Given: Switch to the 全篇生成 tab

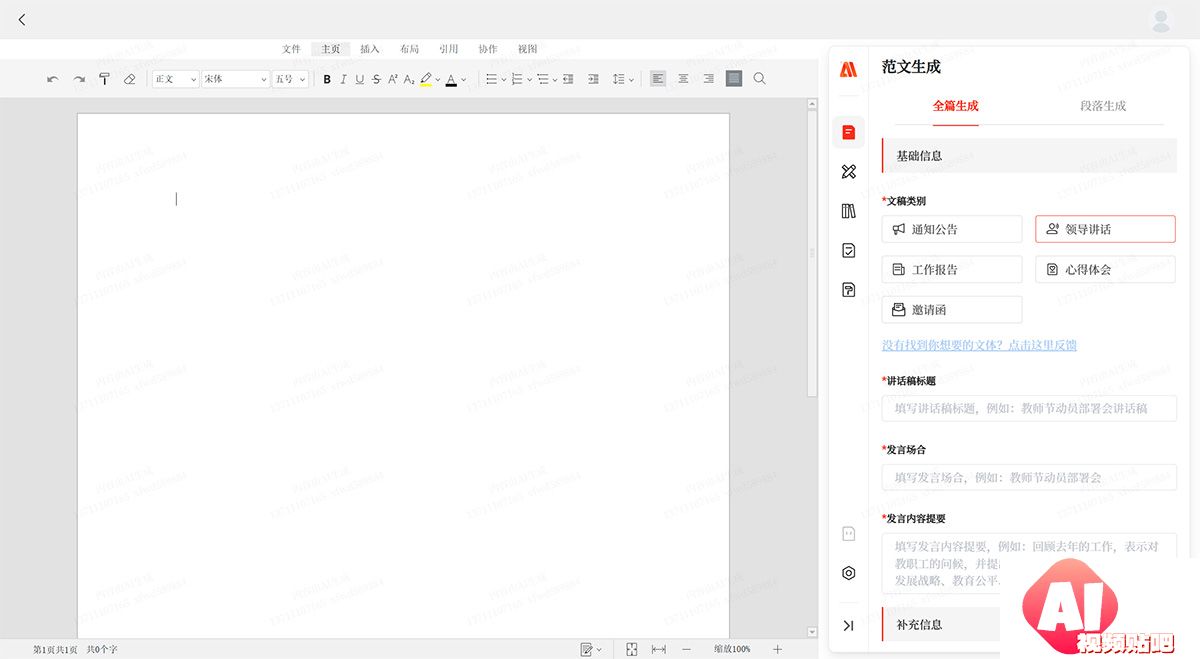Looking at the screenshot, I should [x=955, y=105].
